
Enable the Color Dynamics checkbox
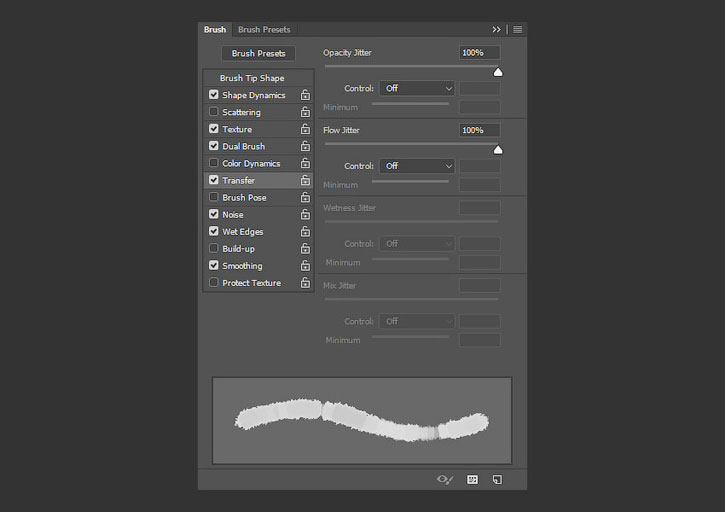click(x=214, y=163)
